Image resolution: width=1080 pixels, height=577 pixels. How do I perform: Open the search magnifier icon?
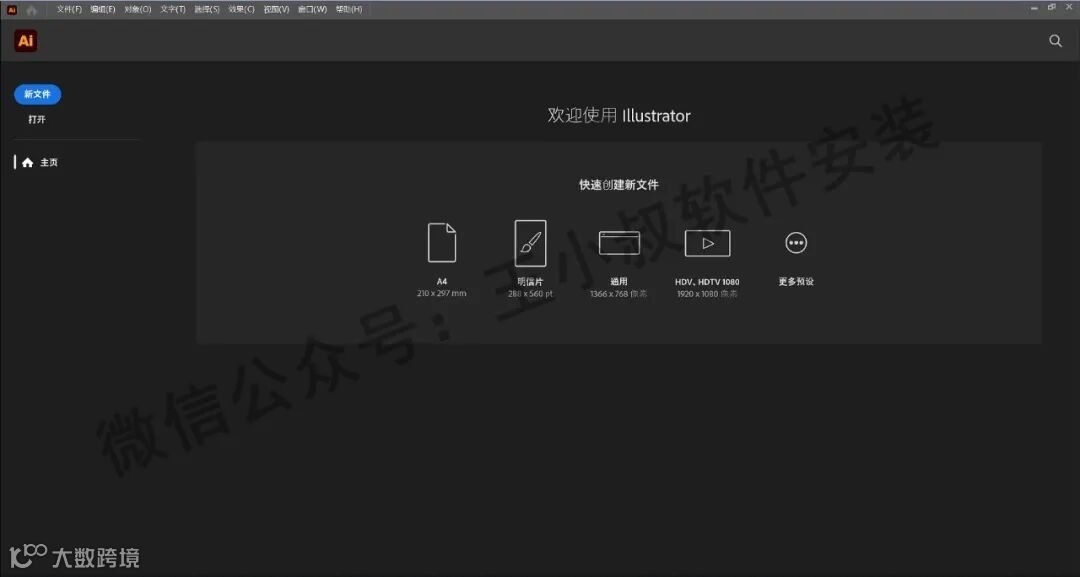1055,41
